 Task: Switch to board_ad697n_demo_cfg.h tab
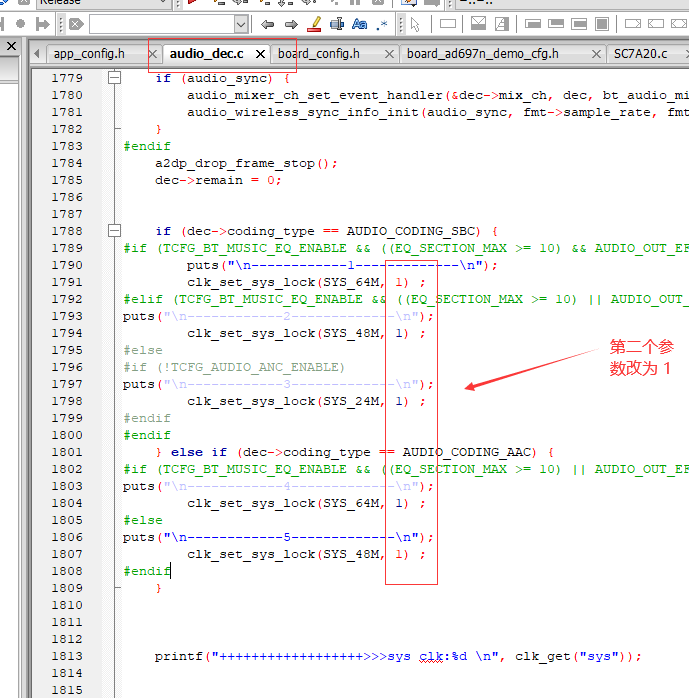482,54
